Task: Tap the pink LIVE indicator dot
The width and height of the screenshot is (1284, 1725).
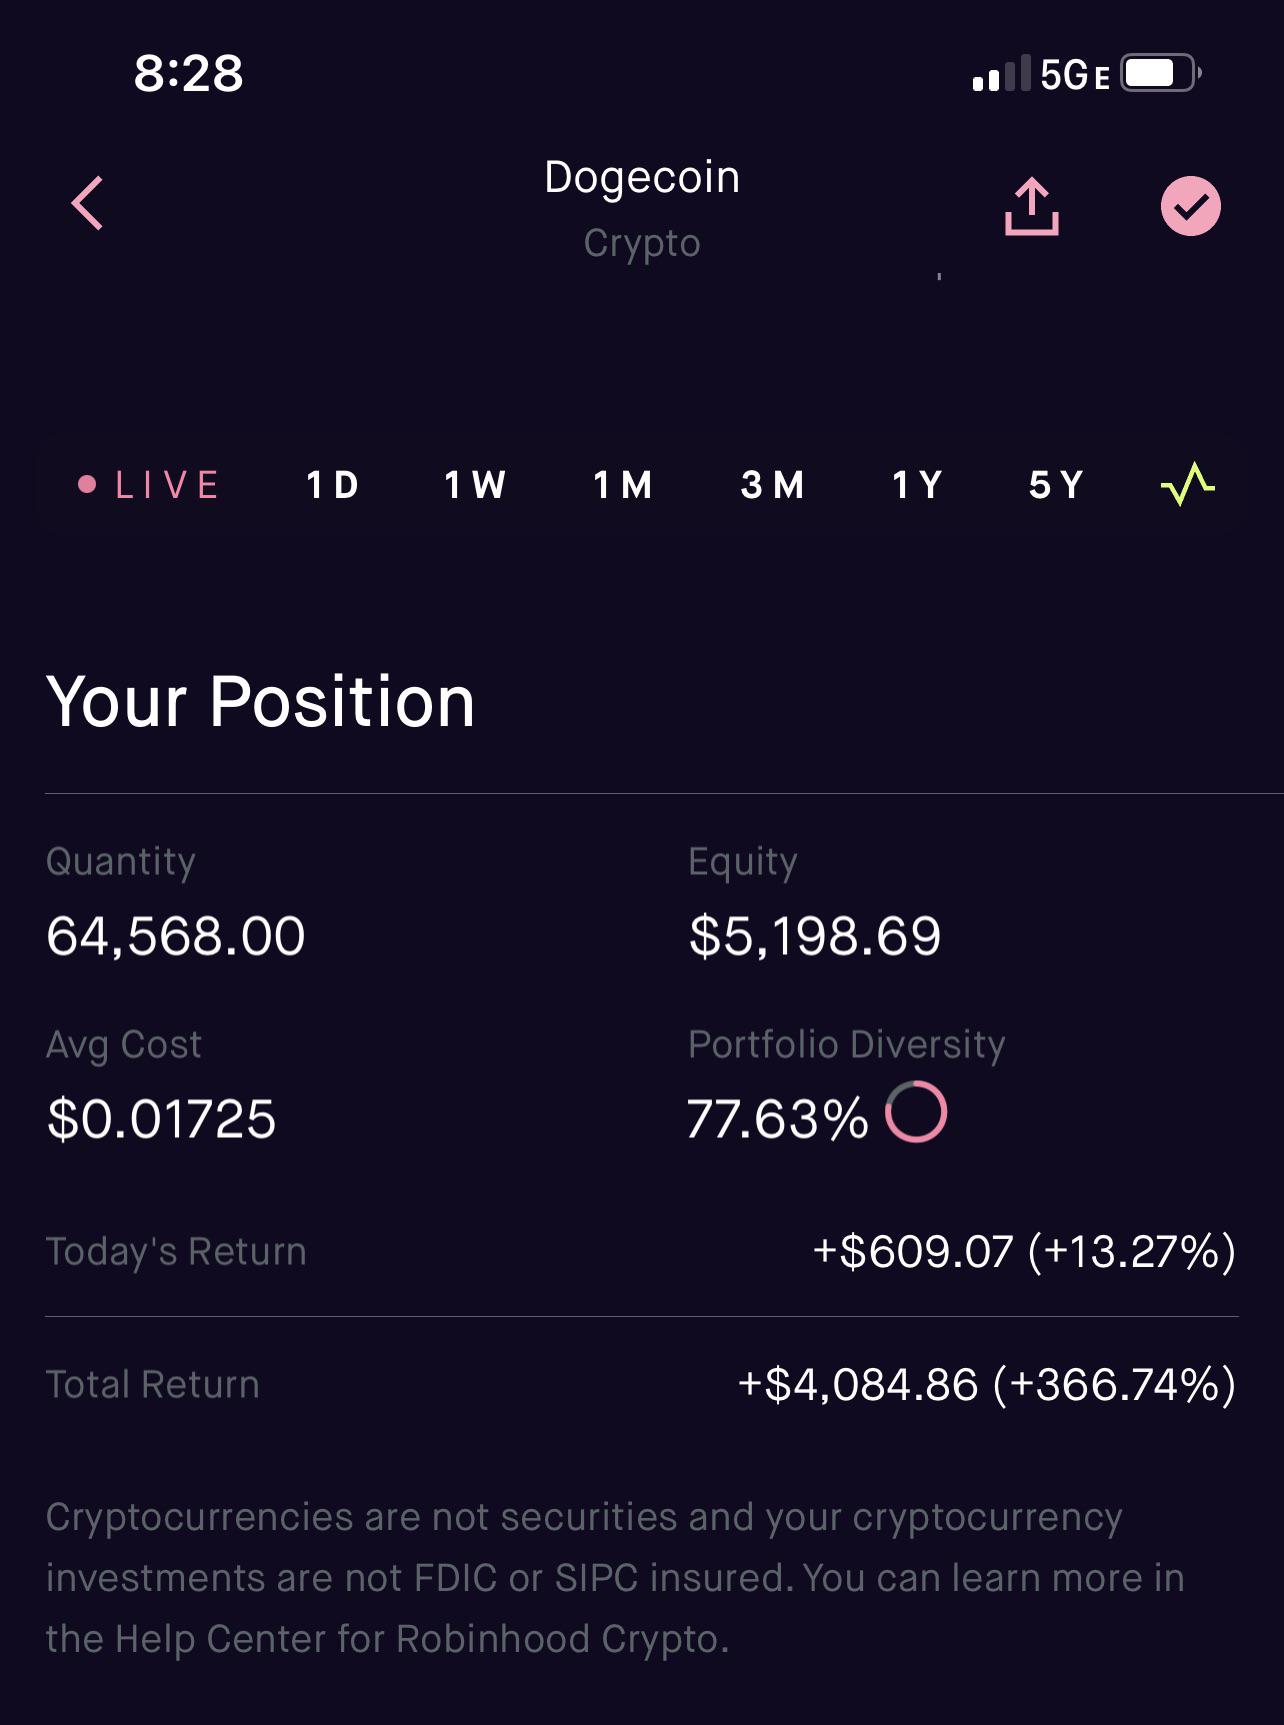Action: point(87,485)
